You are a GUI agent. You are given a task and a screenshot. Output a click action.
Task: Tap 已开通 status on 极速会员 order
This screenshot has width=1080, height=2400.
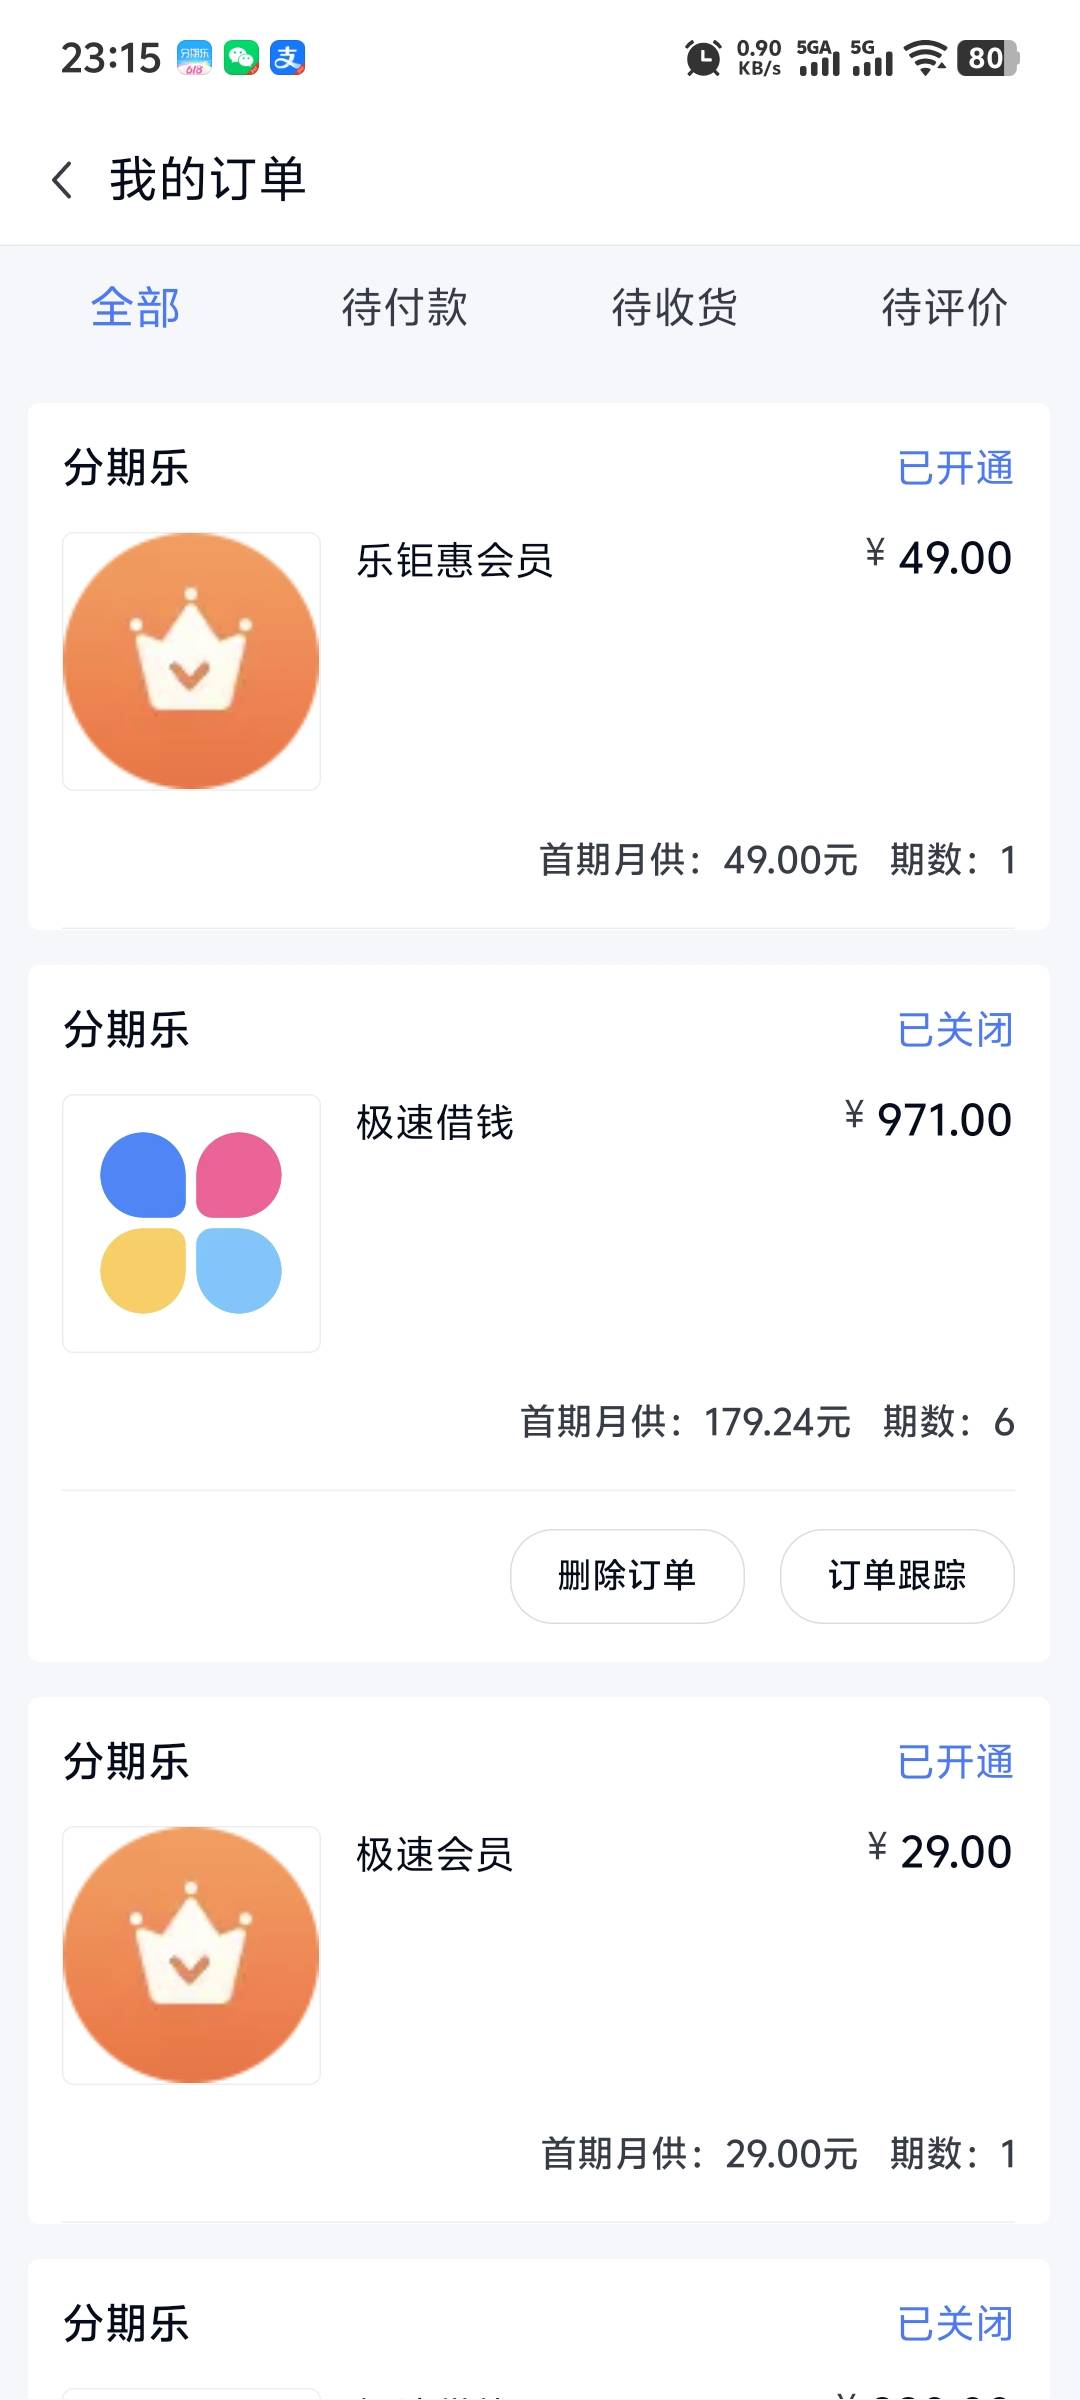(x=955, y=1762)
